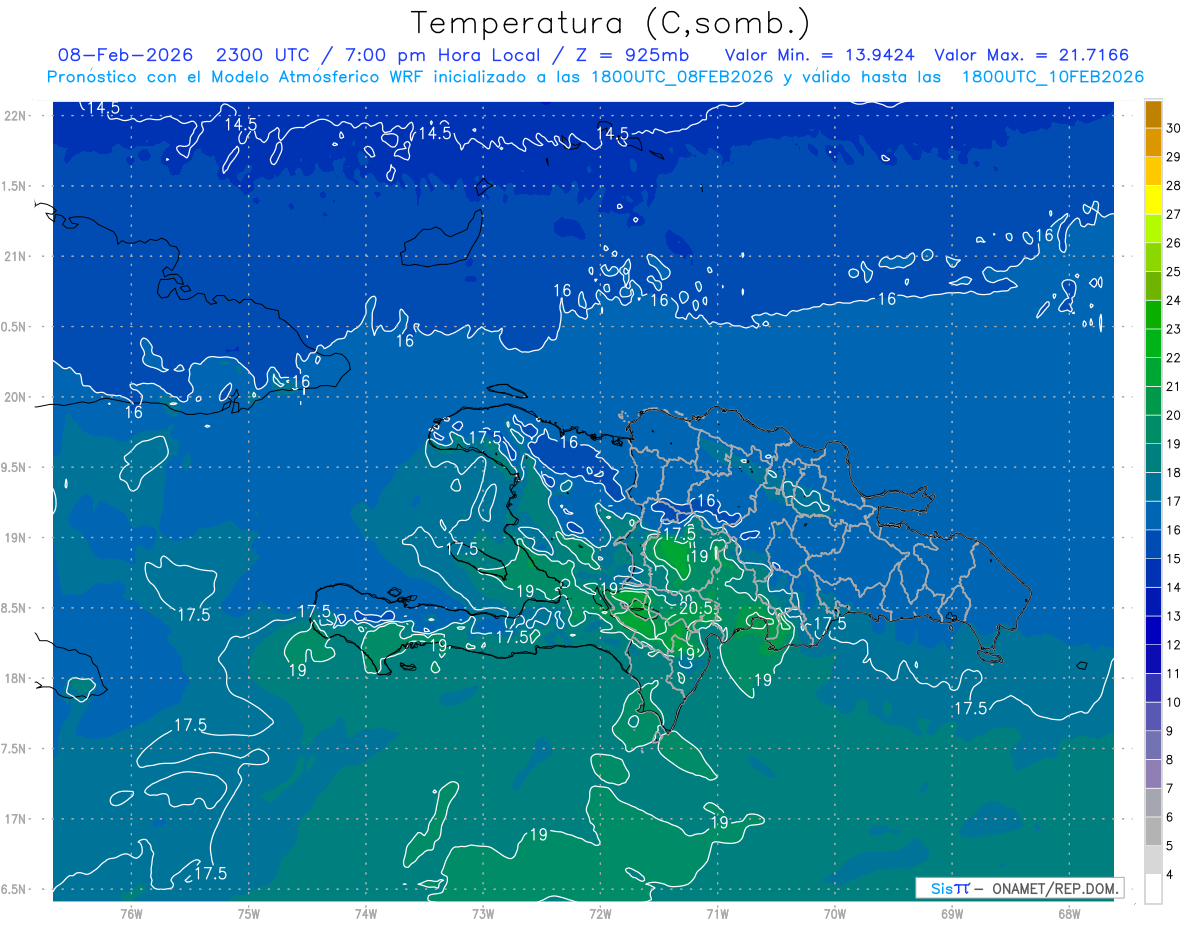
Task: Click the title 'Temperatura (C,somb.)'
Action: click(x=611, y=23)
